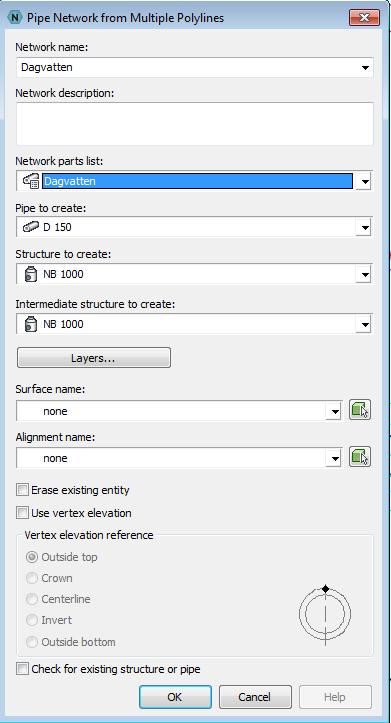The height and width of the screenshot is (723, 391).
Task: Click the alignment pick-from-drawing icon
Action: click(x=360, y=456)
